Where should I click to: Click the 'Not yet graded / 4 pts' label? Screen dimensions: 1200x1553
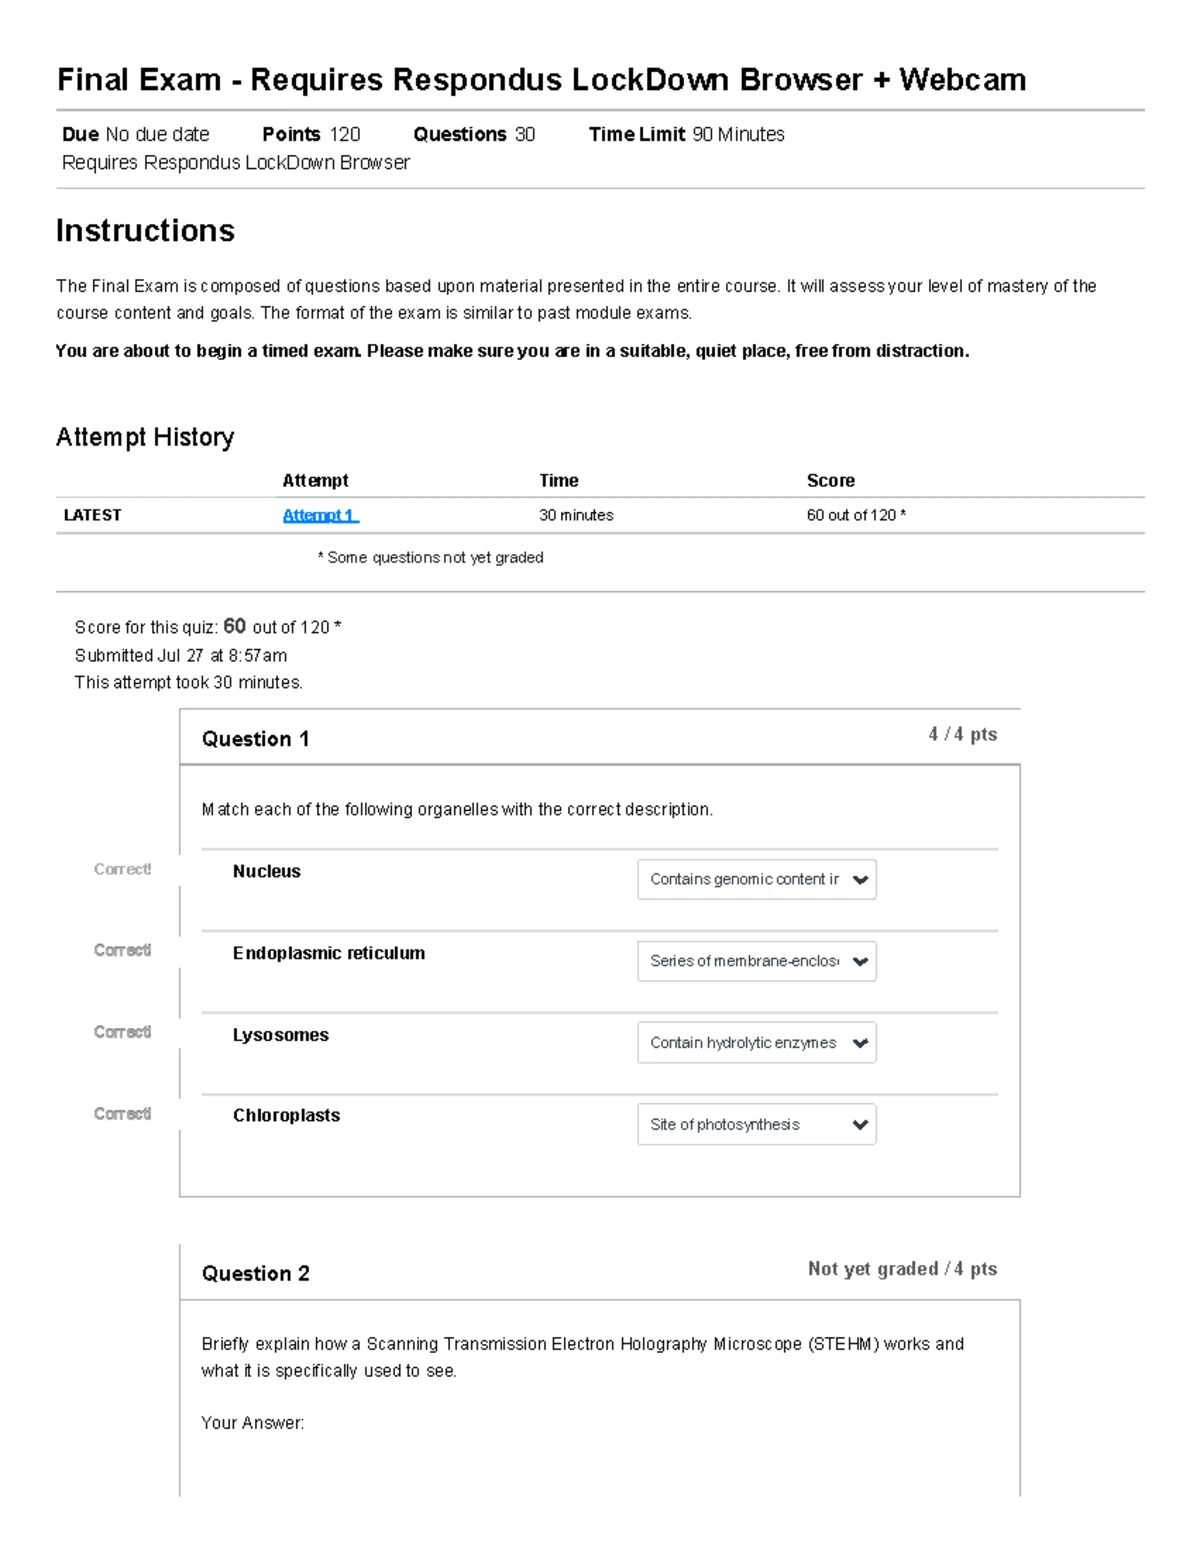click(x=902, y=1268)
